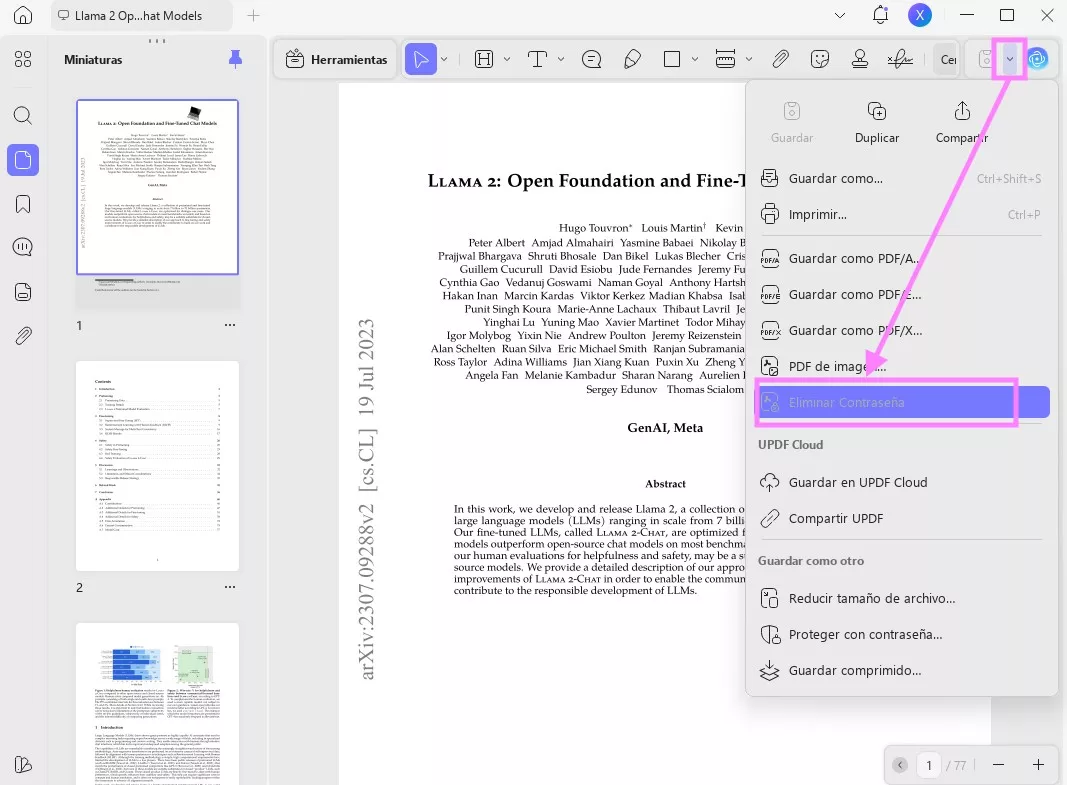Open the search panel in left sidebar

click(x=22, y=115)
